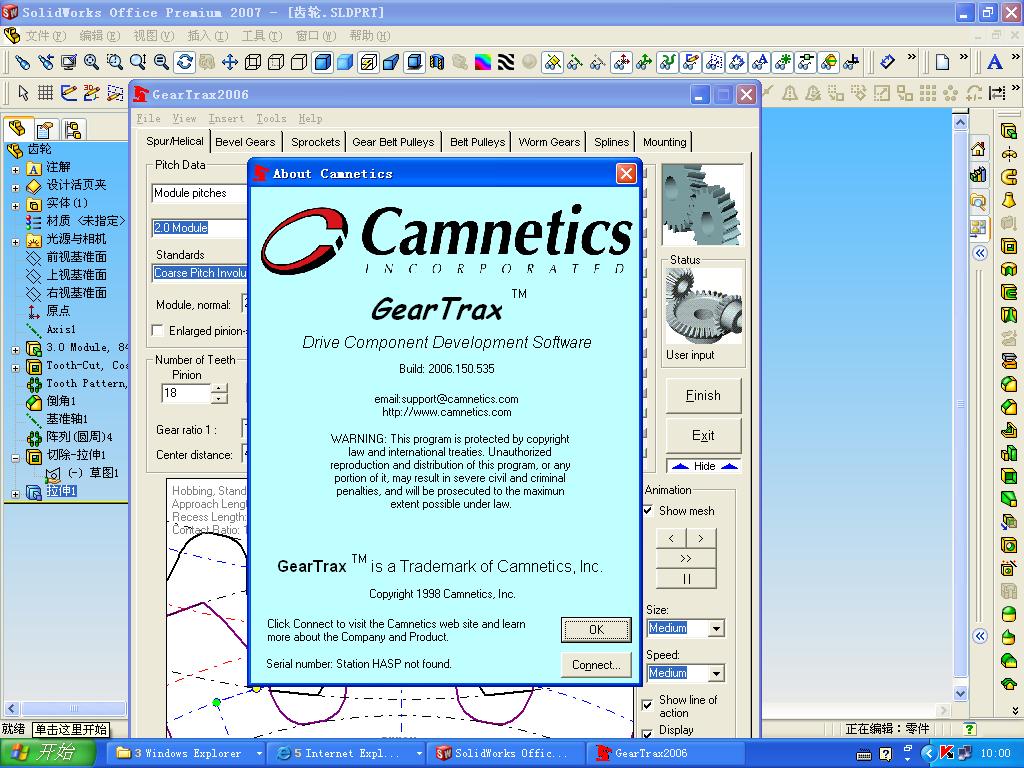Switch to the Bevel Gears tab
This screenshot has height=768, width=1024.
[x=246, y=142]
